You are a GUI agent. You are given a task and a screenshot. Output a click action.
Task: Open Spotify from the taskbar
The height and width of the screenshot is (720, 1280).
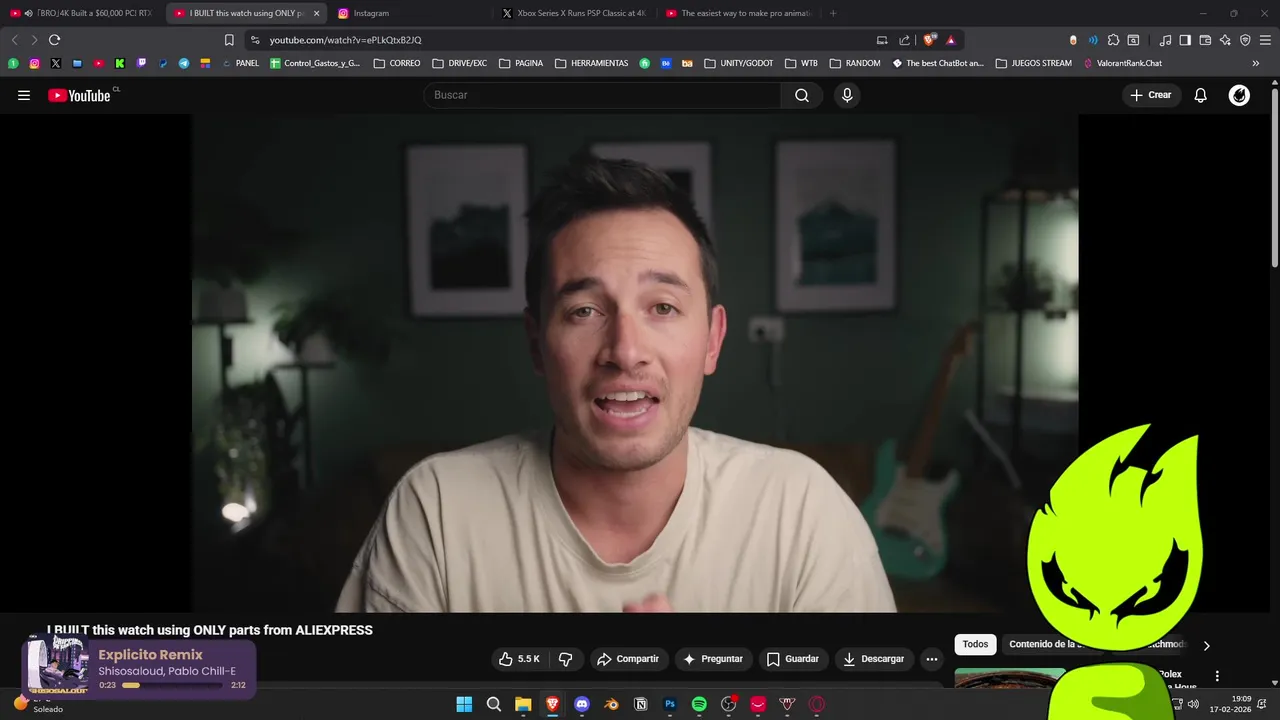coord(699,704)
